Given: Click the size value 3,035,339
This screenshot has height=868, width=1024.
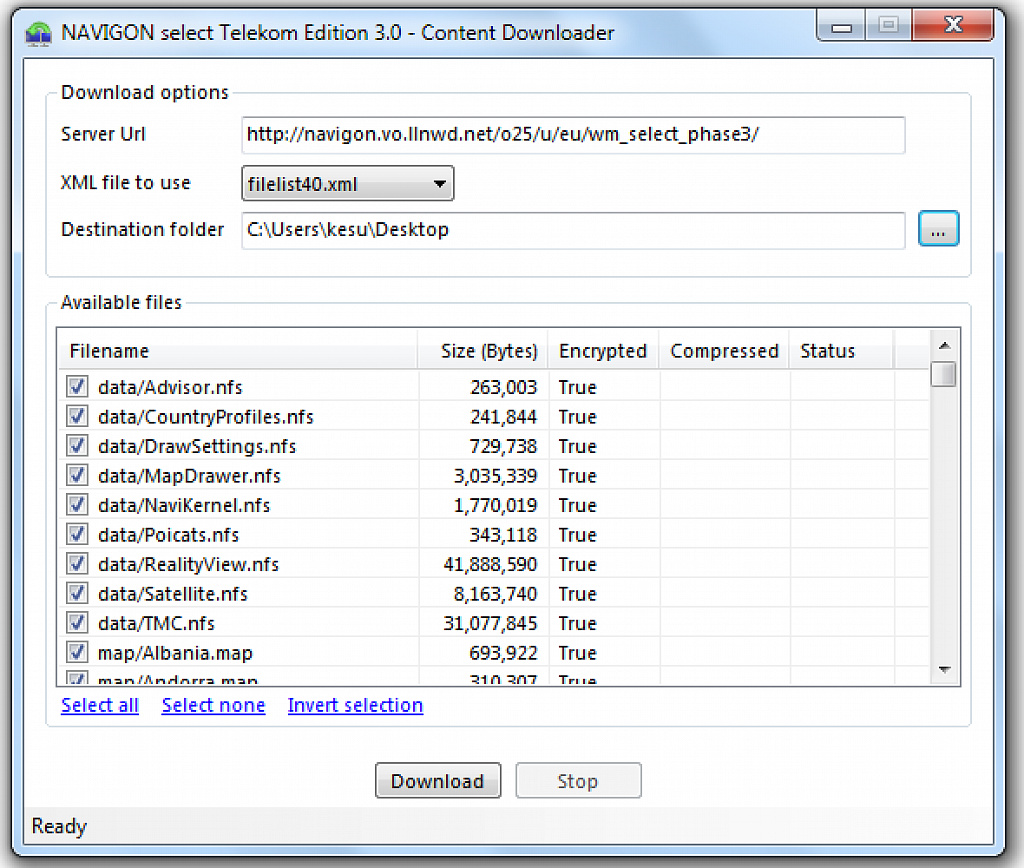Looking at the screenshot, I should coord(496,475).
